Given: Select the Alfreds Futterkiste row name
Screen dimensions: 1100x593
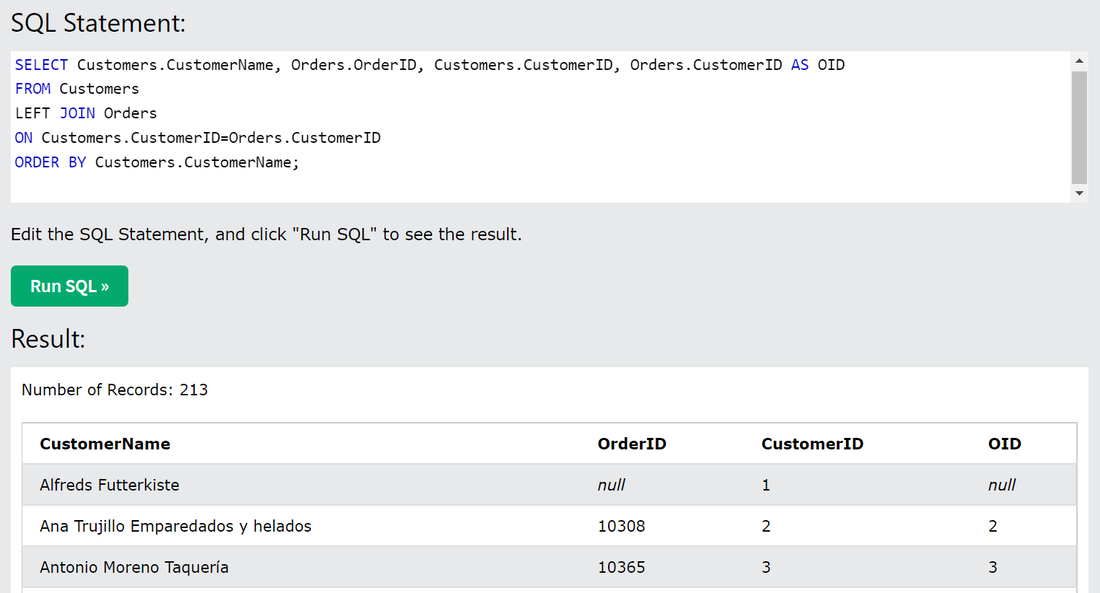Looking at the screenshot, I should [110, 485].
